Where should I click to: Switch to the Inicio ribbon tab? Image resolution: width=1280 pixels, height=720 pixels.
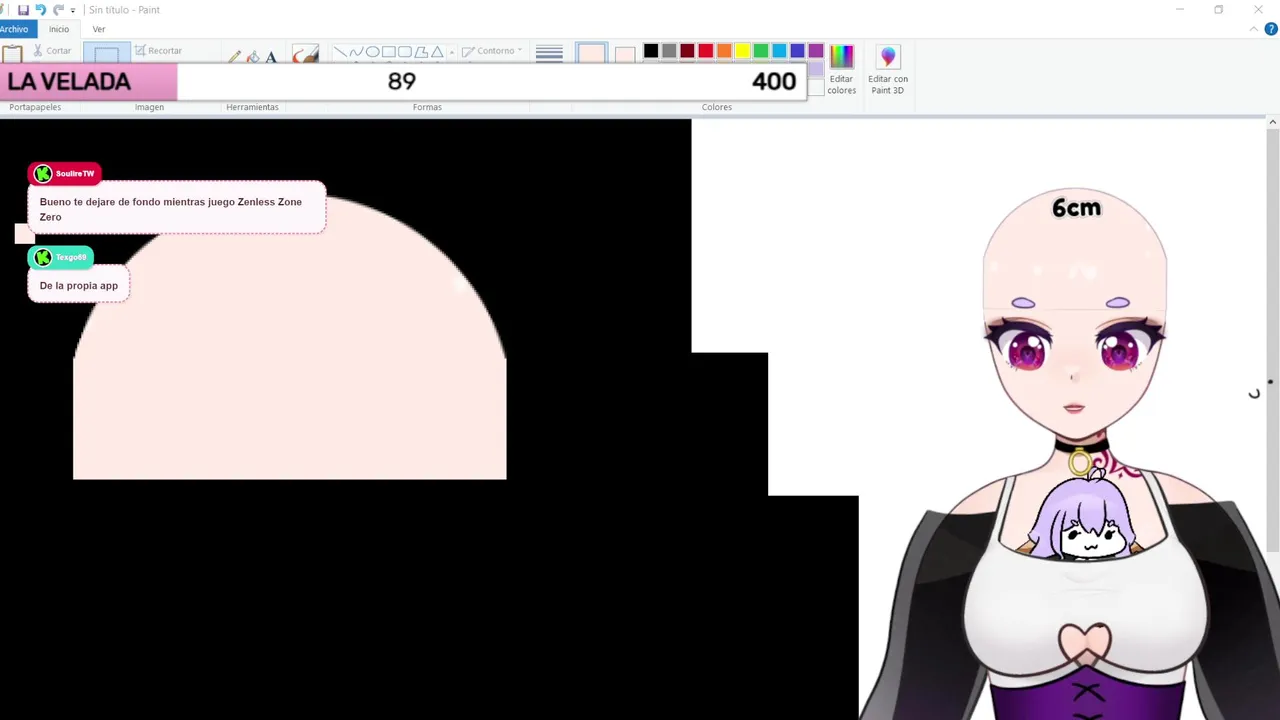point(59,29)
